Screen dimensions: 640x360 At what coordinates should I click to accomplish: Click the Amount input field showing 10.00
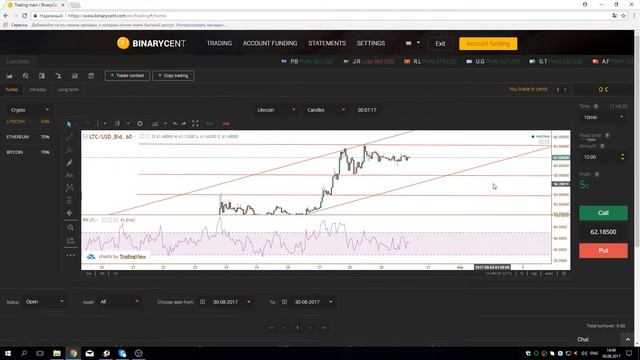[598, 157]
